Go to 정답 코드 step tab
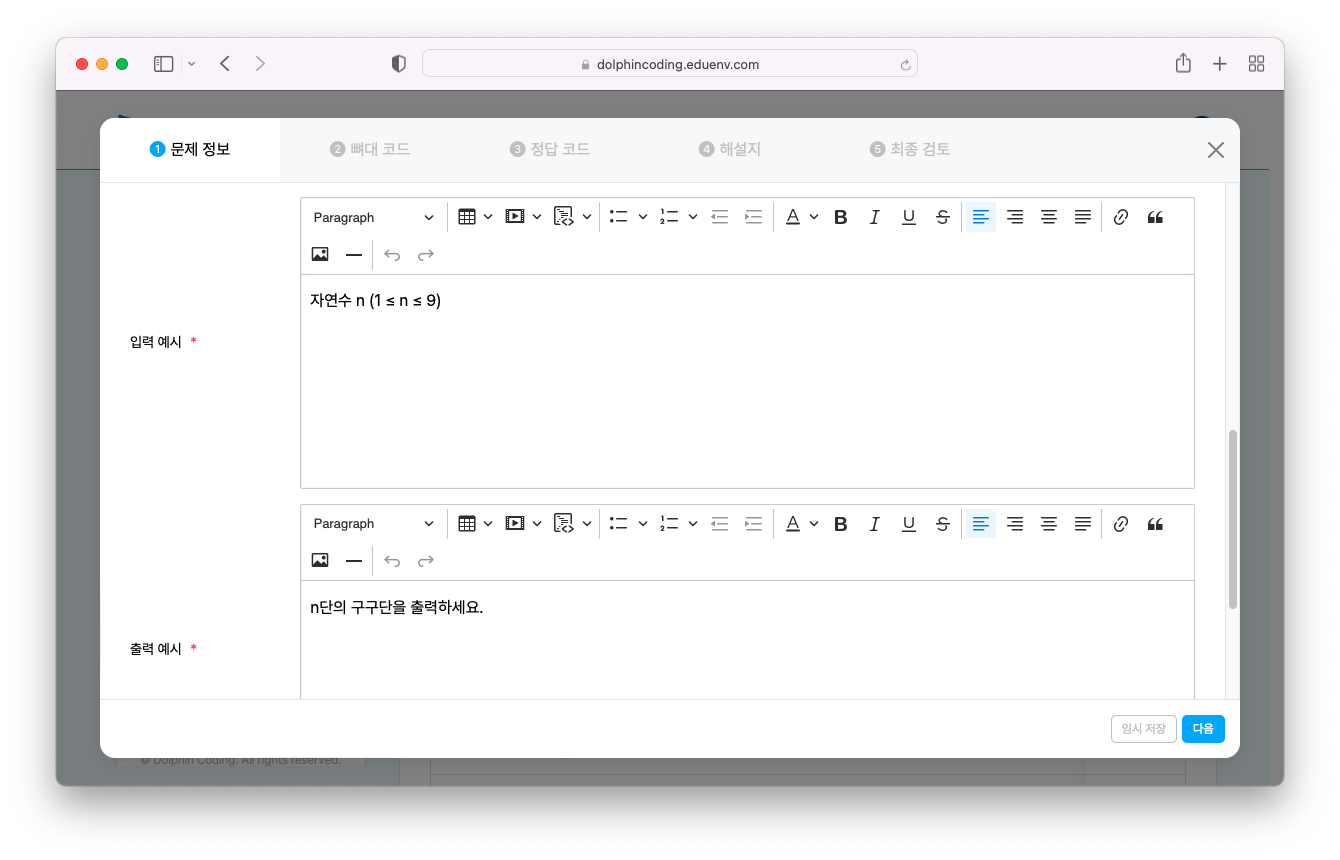The height and width of the screenshot is (860, 1340). coord(550,150)
